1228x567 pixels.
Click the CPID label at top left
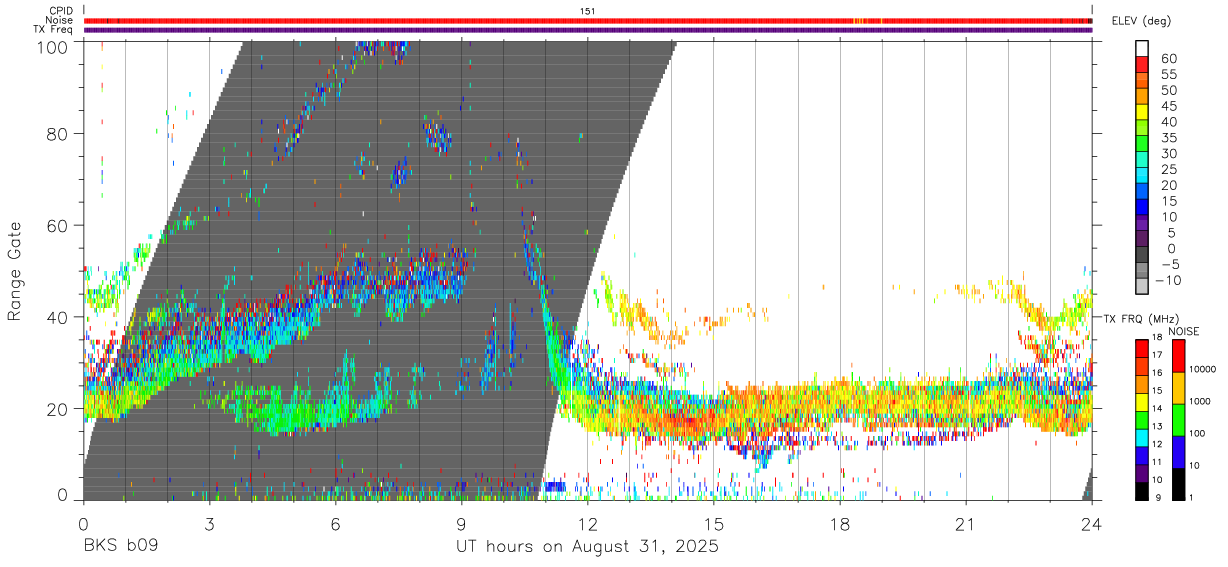coord(60,11)
